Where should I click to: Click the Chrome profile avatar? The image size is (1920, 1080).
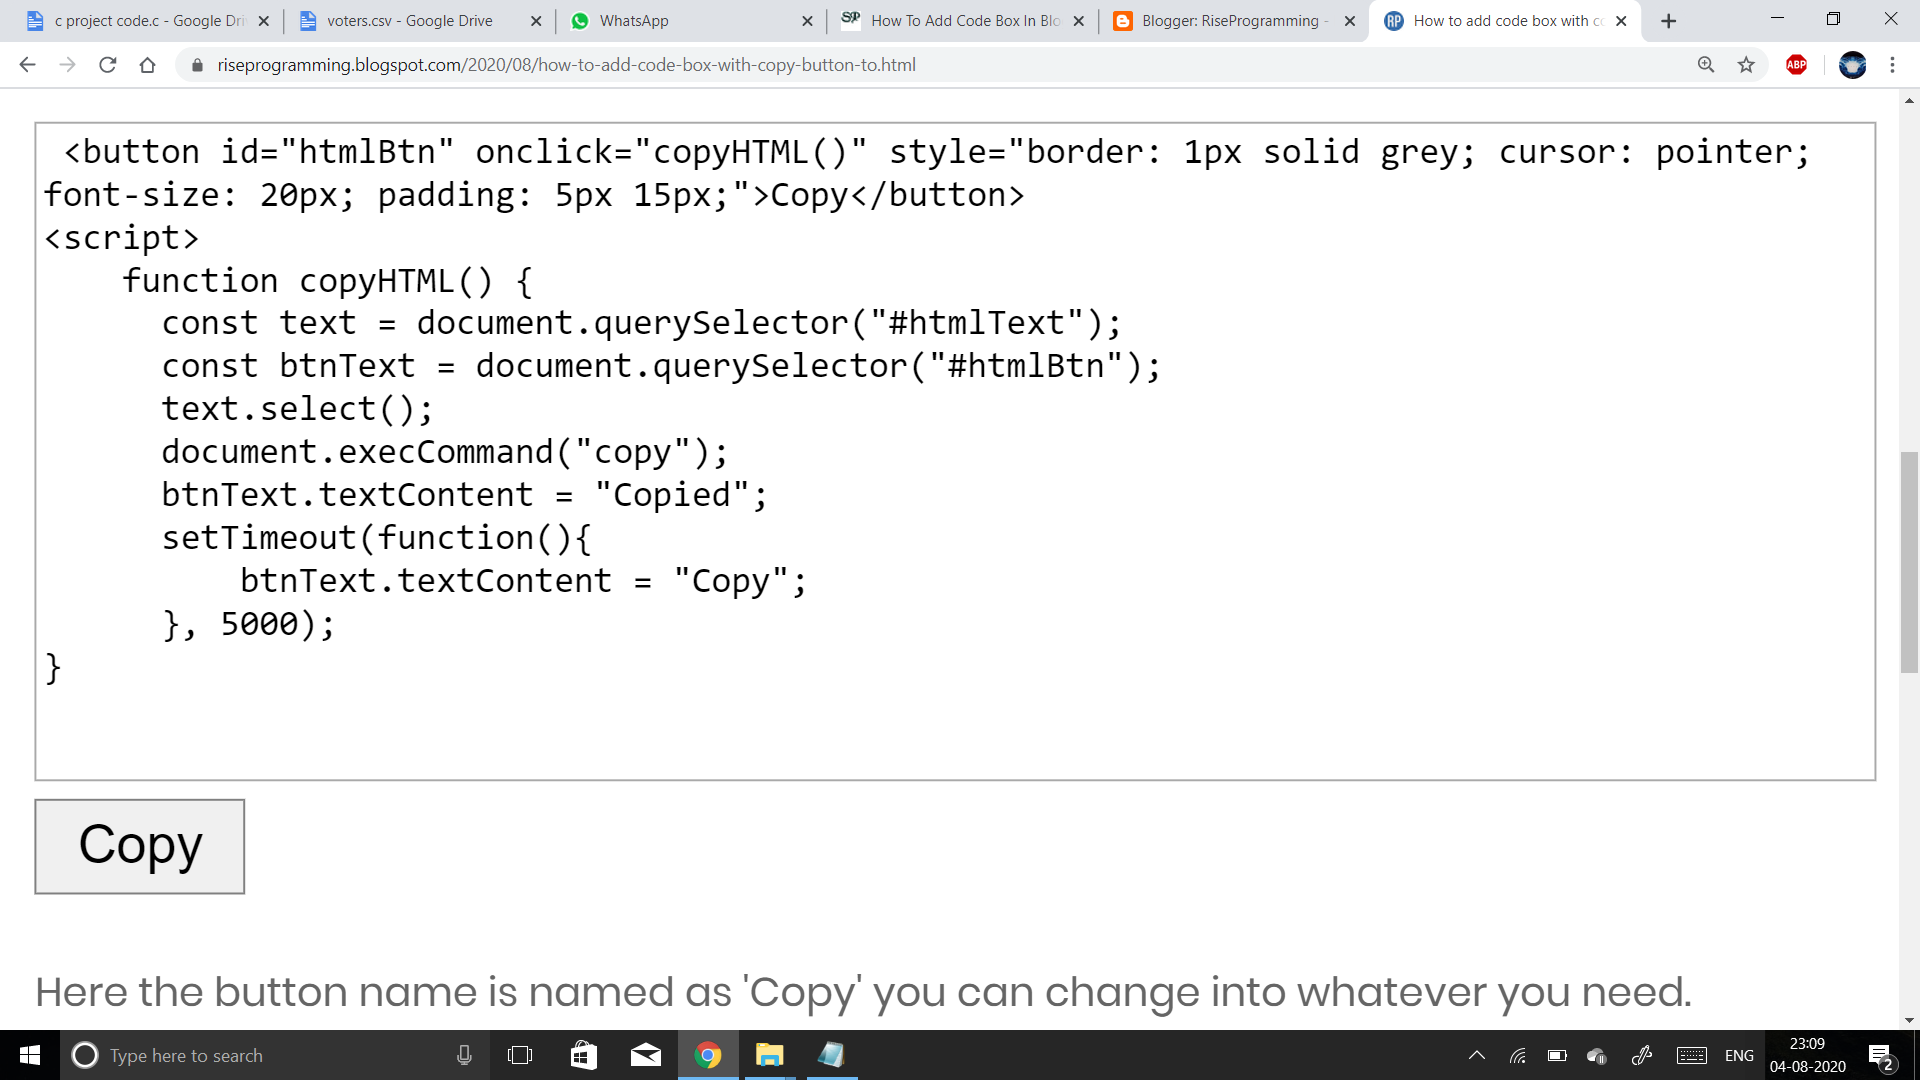point(1853,65)
